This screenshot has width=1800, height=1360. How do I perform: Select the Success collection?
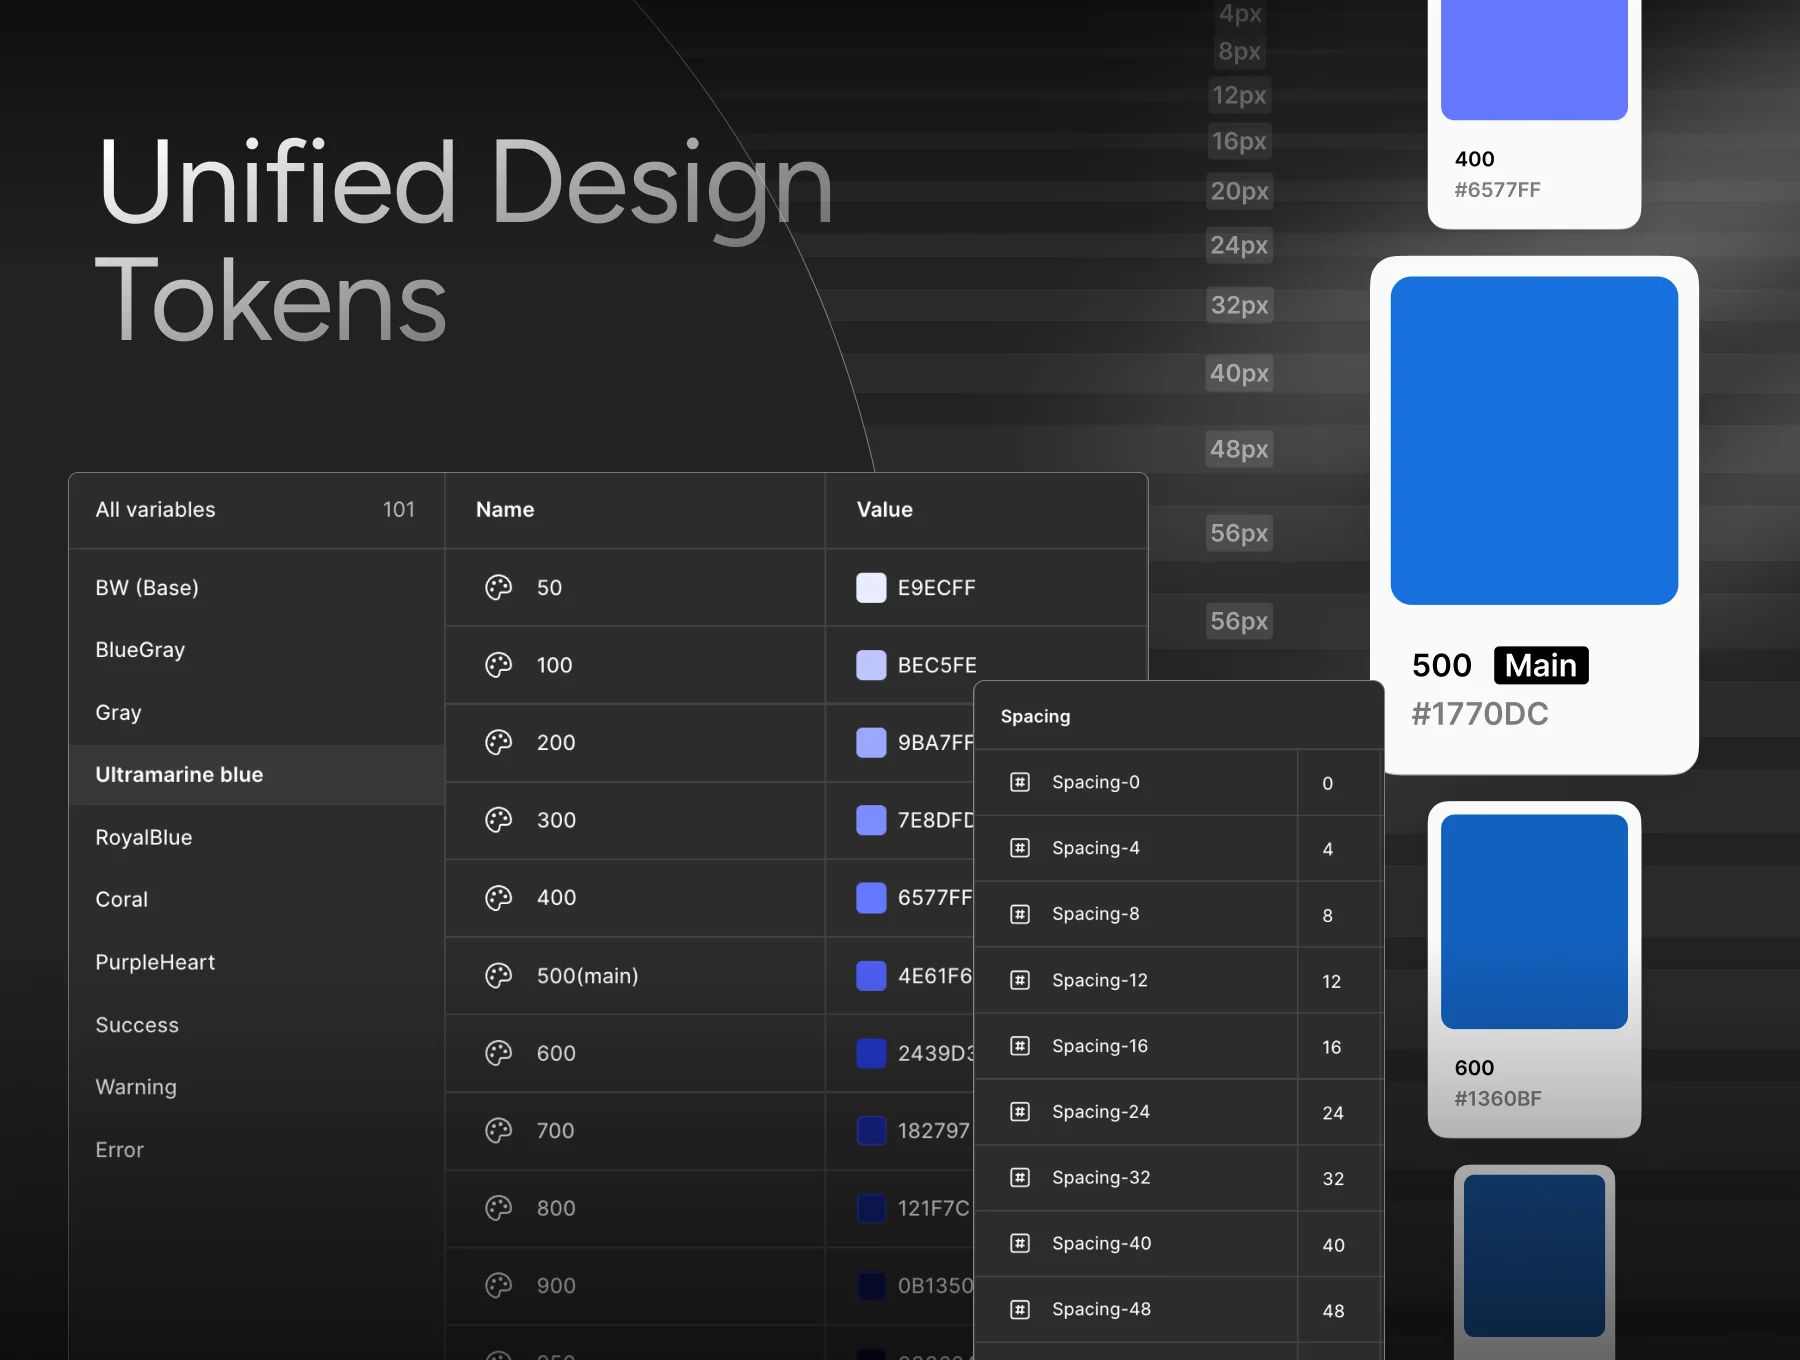[x=256, y=1025]
